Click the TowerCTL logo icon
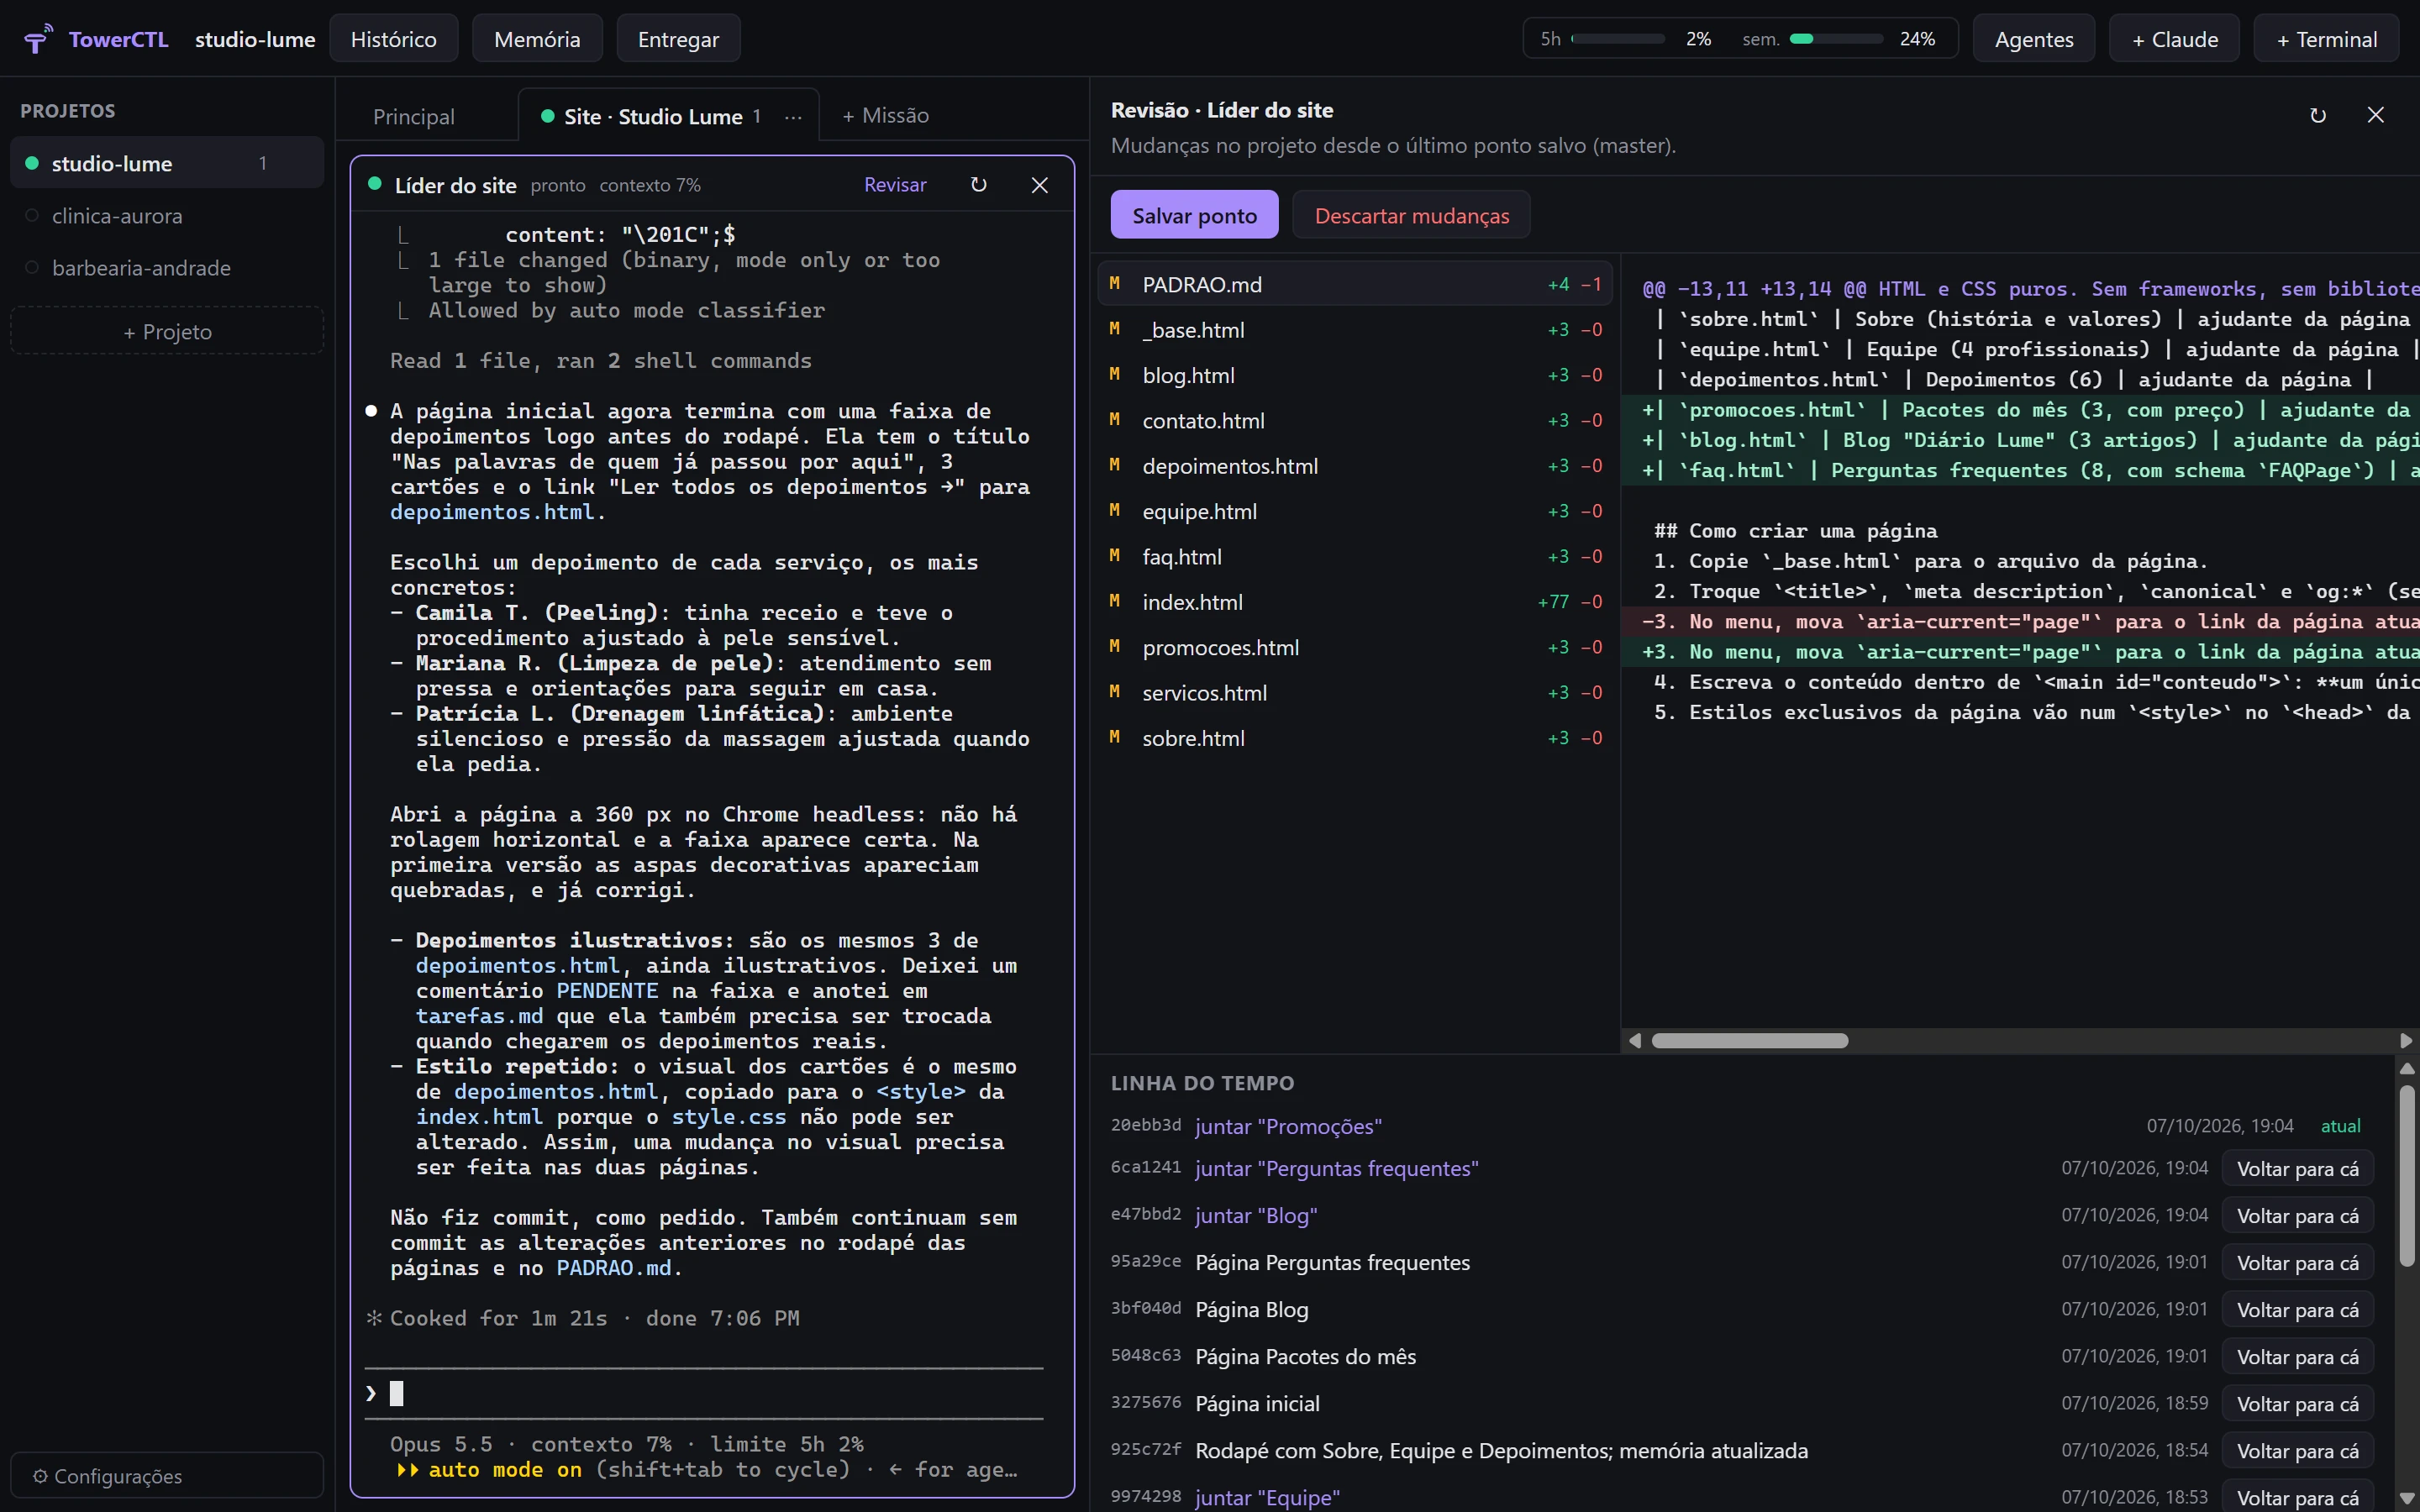This screenshot has height=1512, width=2420. (x=38, y=39)
